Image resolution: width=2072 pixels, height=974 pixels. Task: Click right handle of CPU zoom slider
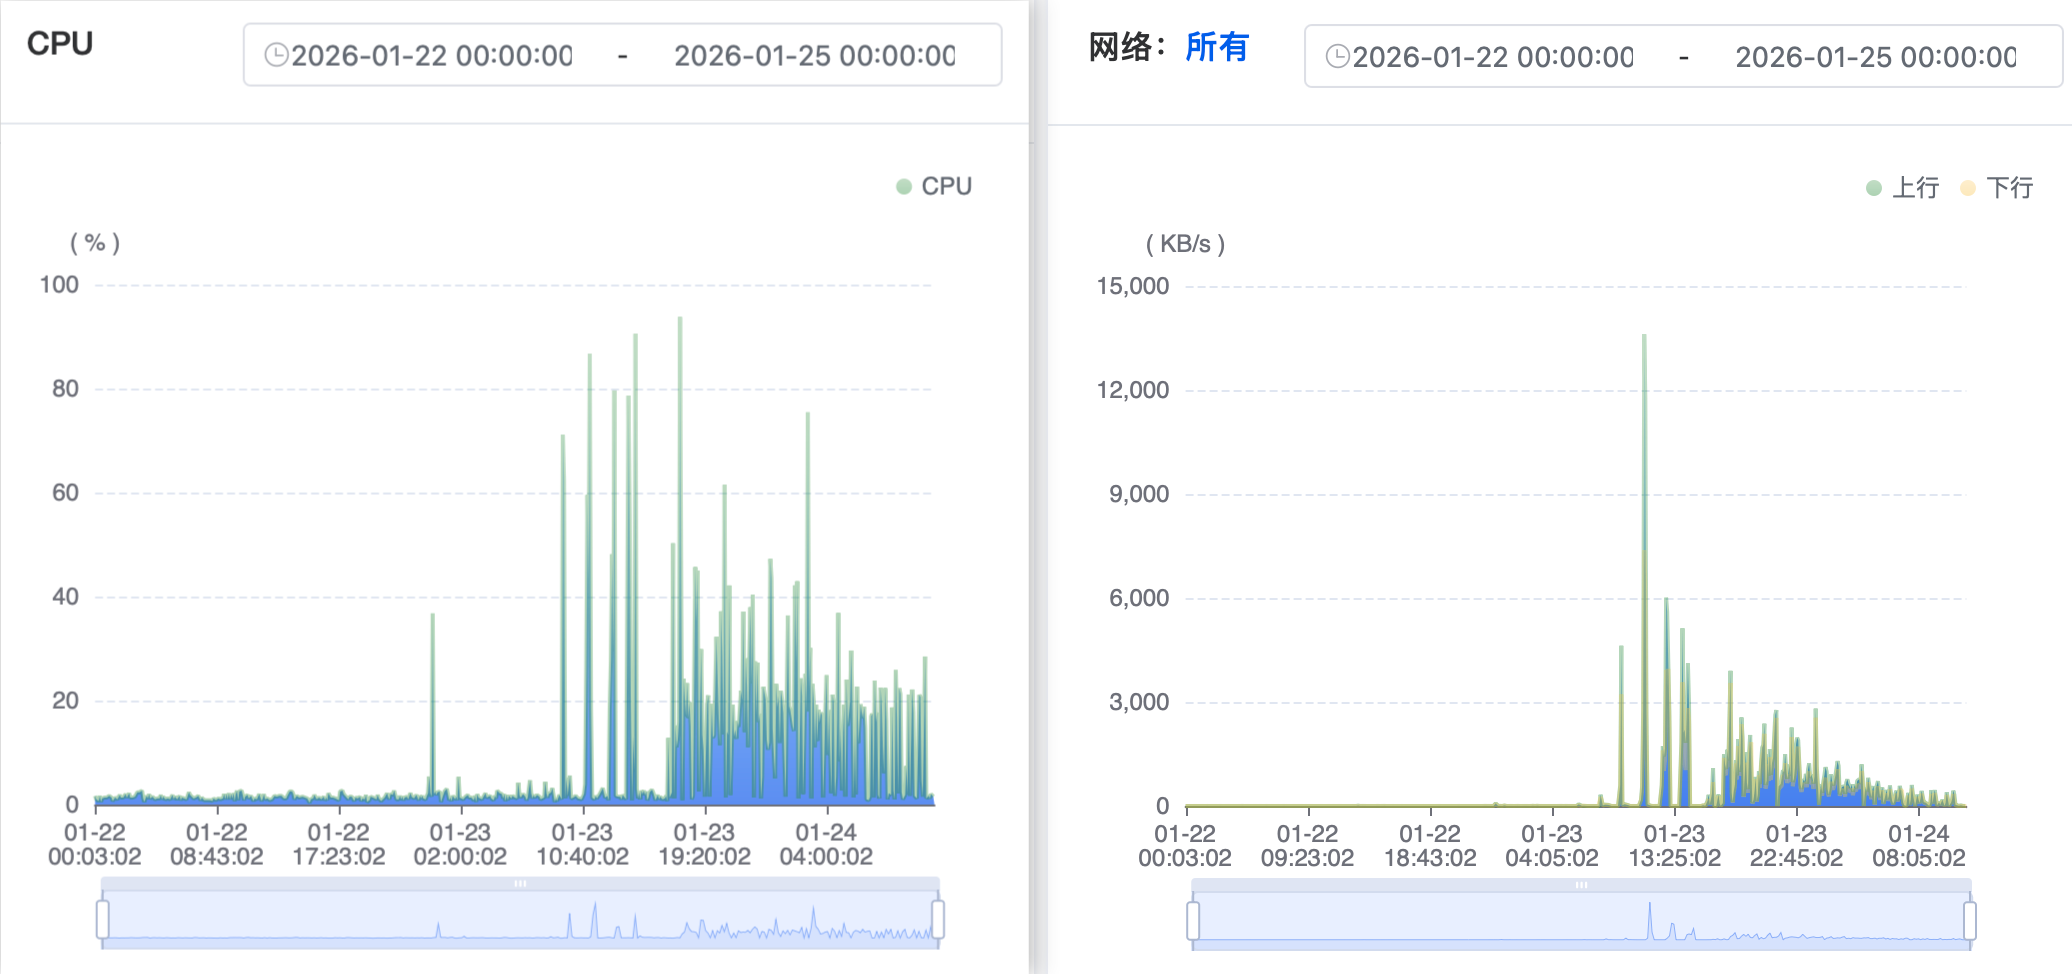click(938, 919)
